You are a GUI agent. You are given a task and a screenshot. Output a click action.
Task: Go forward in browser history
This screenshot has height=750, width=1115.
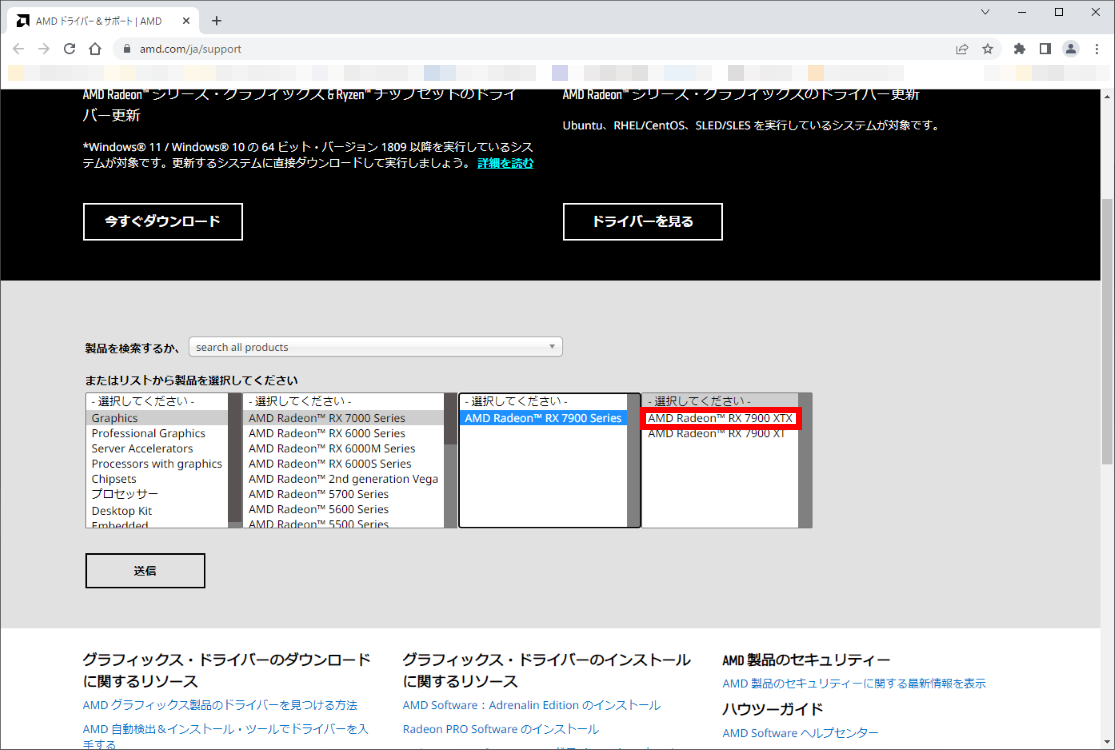click(x=44, y=49)
